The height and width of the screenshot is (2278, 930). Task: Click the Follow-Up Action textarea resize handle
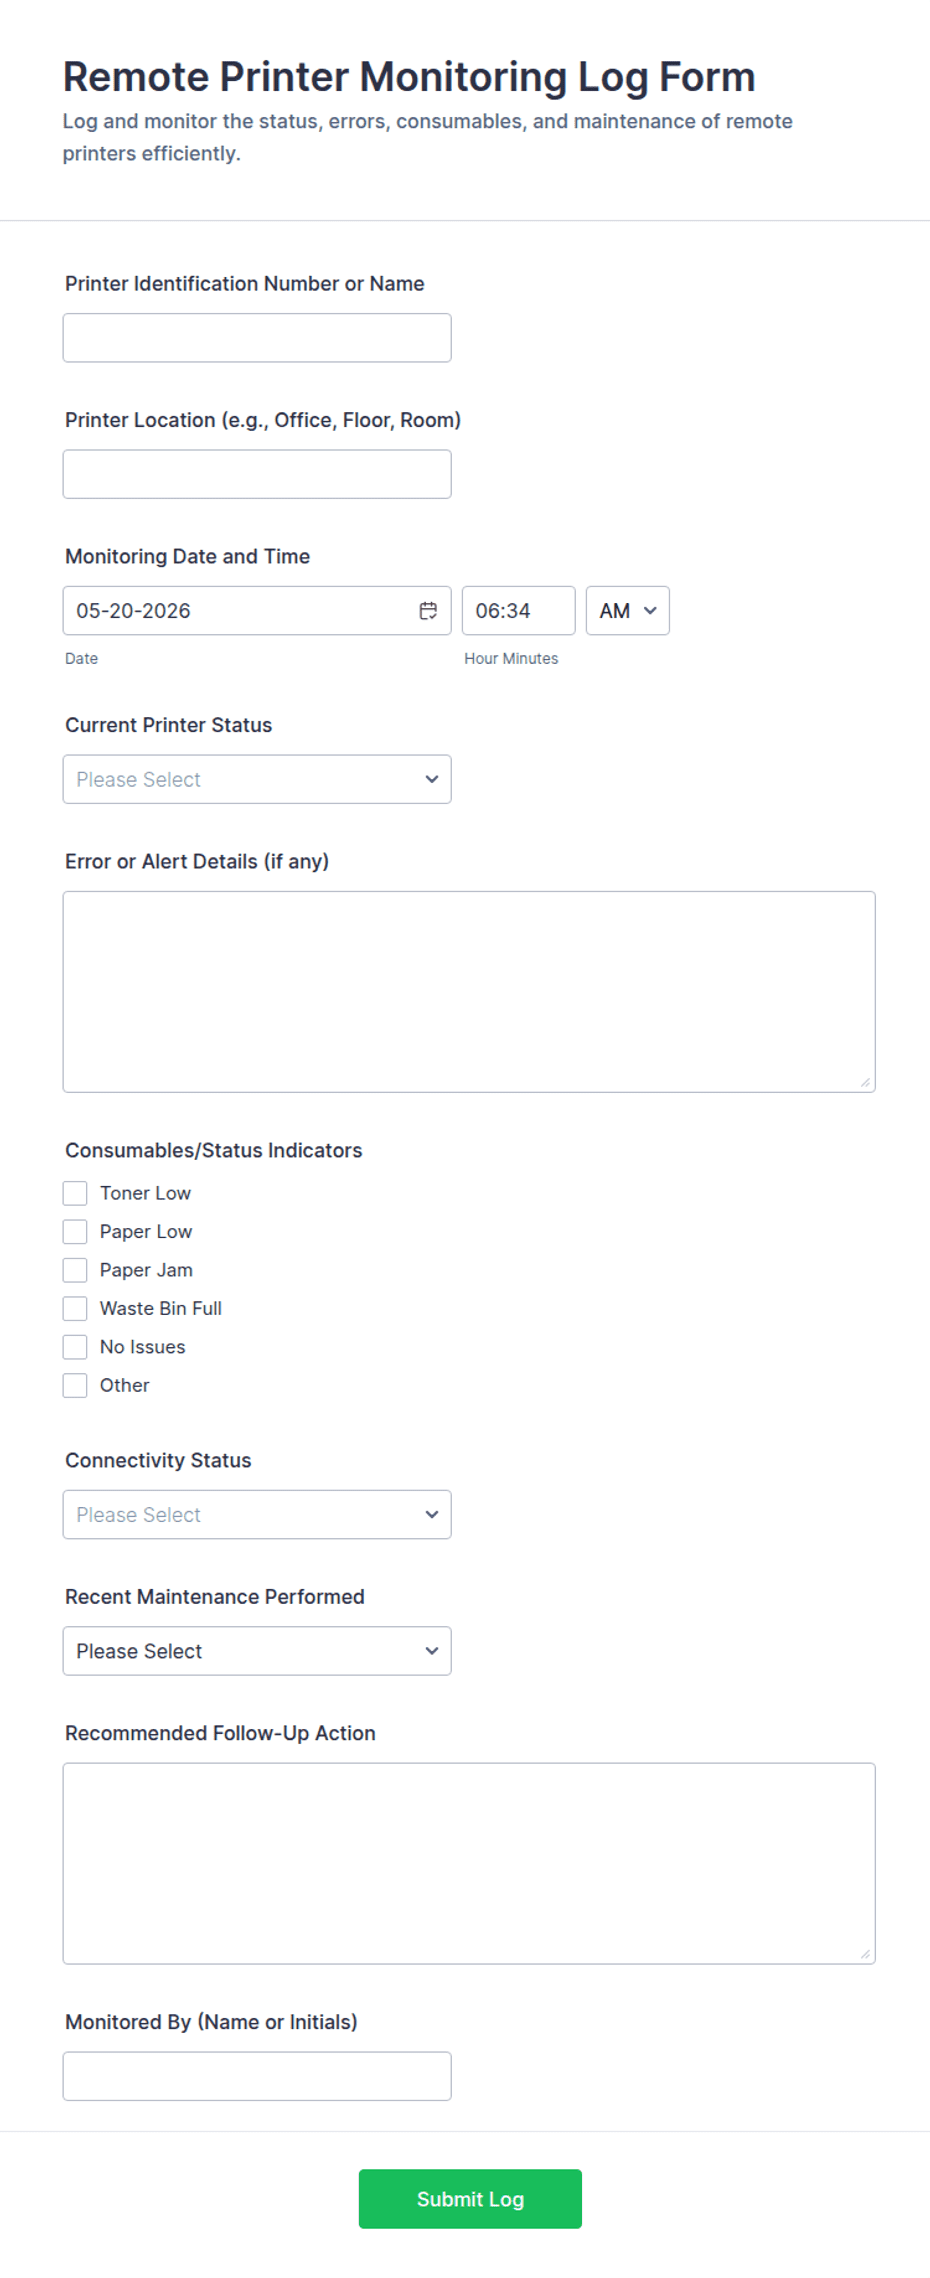click(865, 1954)
